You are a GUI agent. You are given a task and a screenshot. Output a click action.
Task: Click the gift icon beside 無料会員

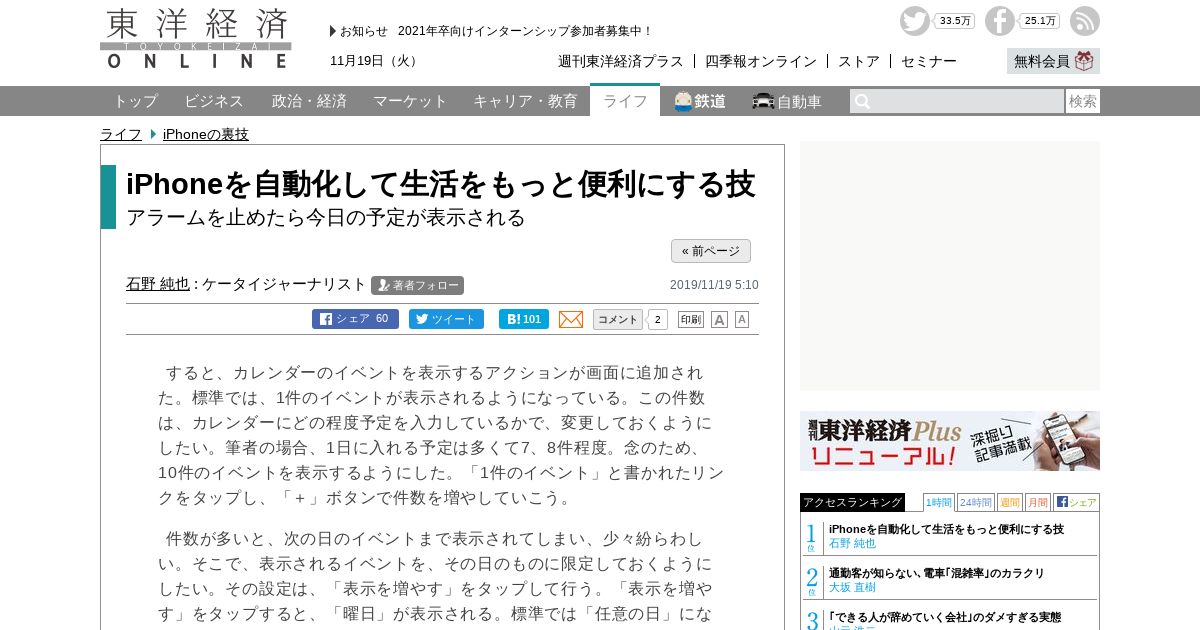(1085, 61)
